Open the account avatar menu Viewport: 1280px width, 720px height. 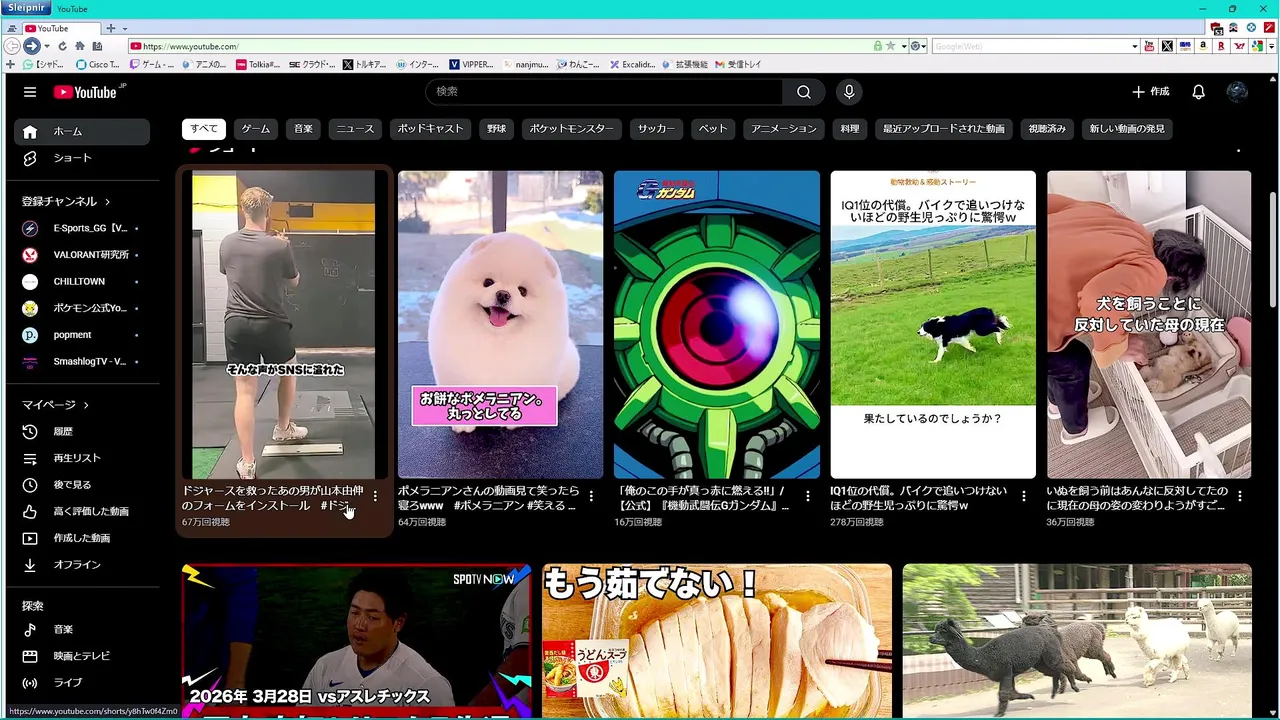point(1237,92)
